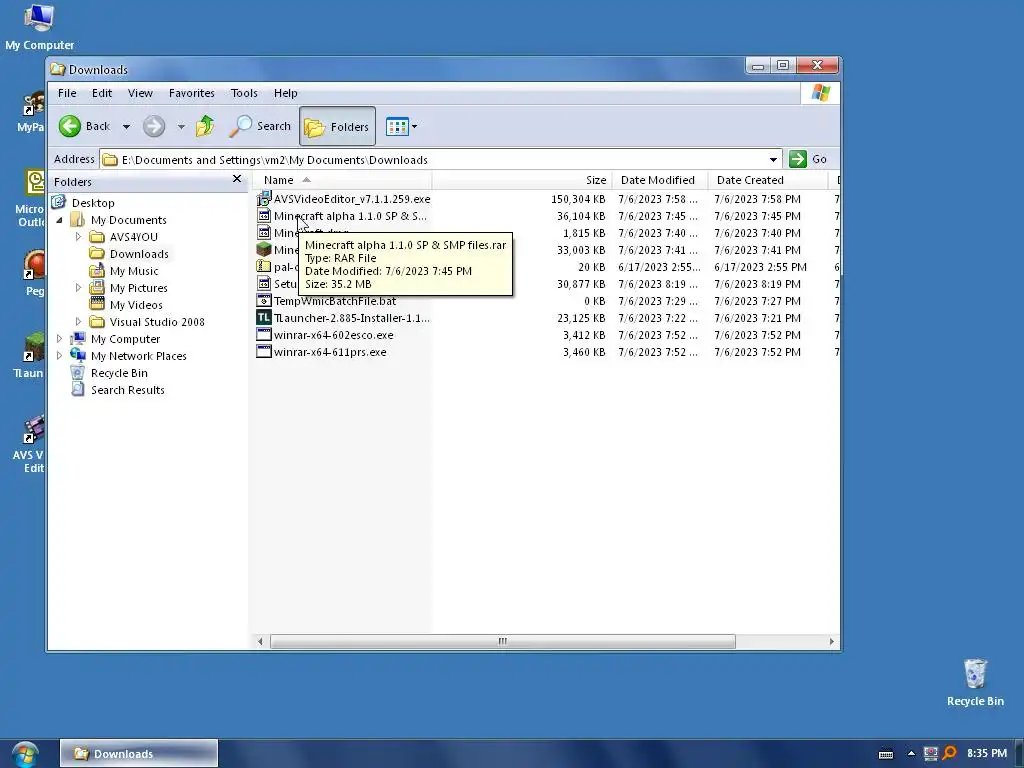Expand the Visual Studio 2008 node

[78, 322]
